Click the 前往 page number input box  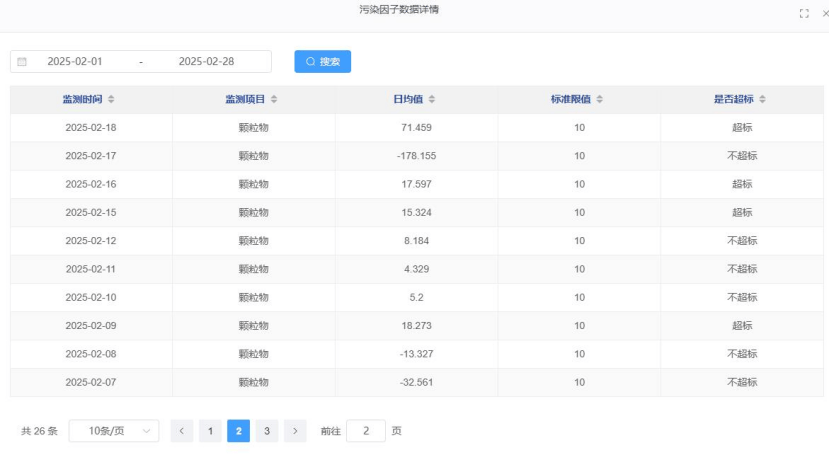366,431
